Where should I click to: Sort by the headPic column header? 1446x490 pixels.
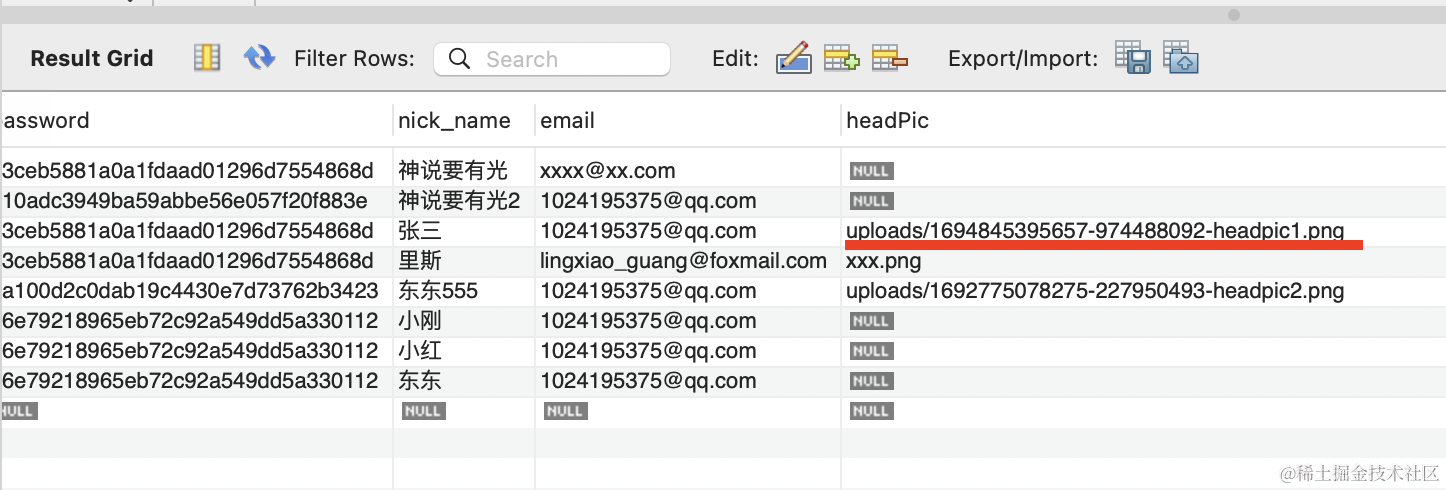(887, 121)
